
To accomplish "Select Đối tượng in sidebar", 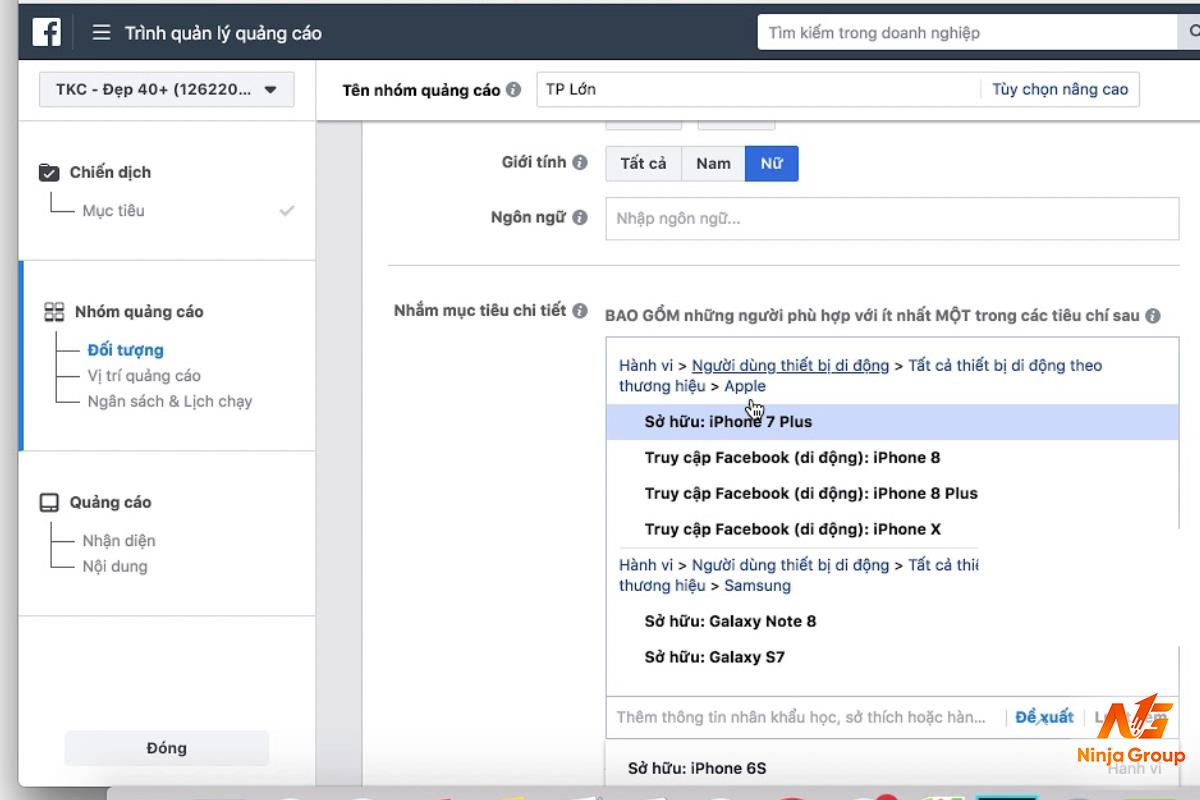I will [125, 350].
